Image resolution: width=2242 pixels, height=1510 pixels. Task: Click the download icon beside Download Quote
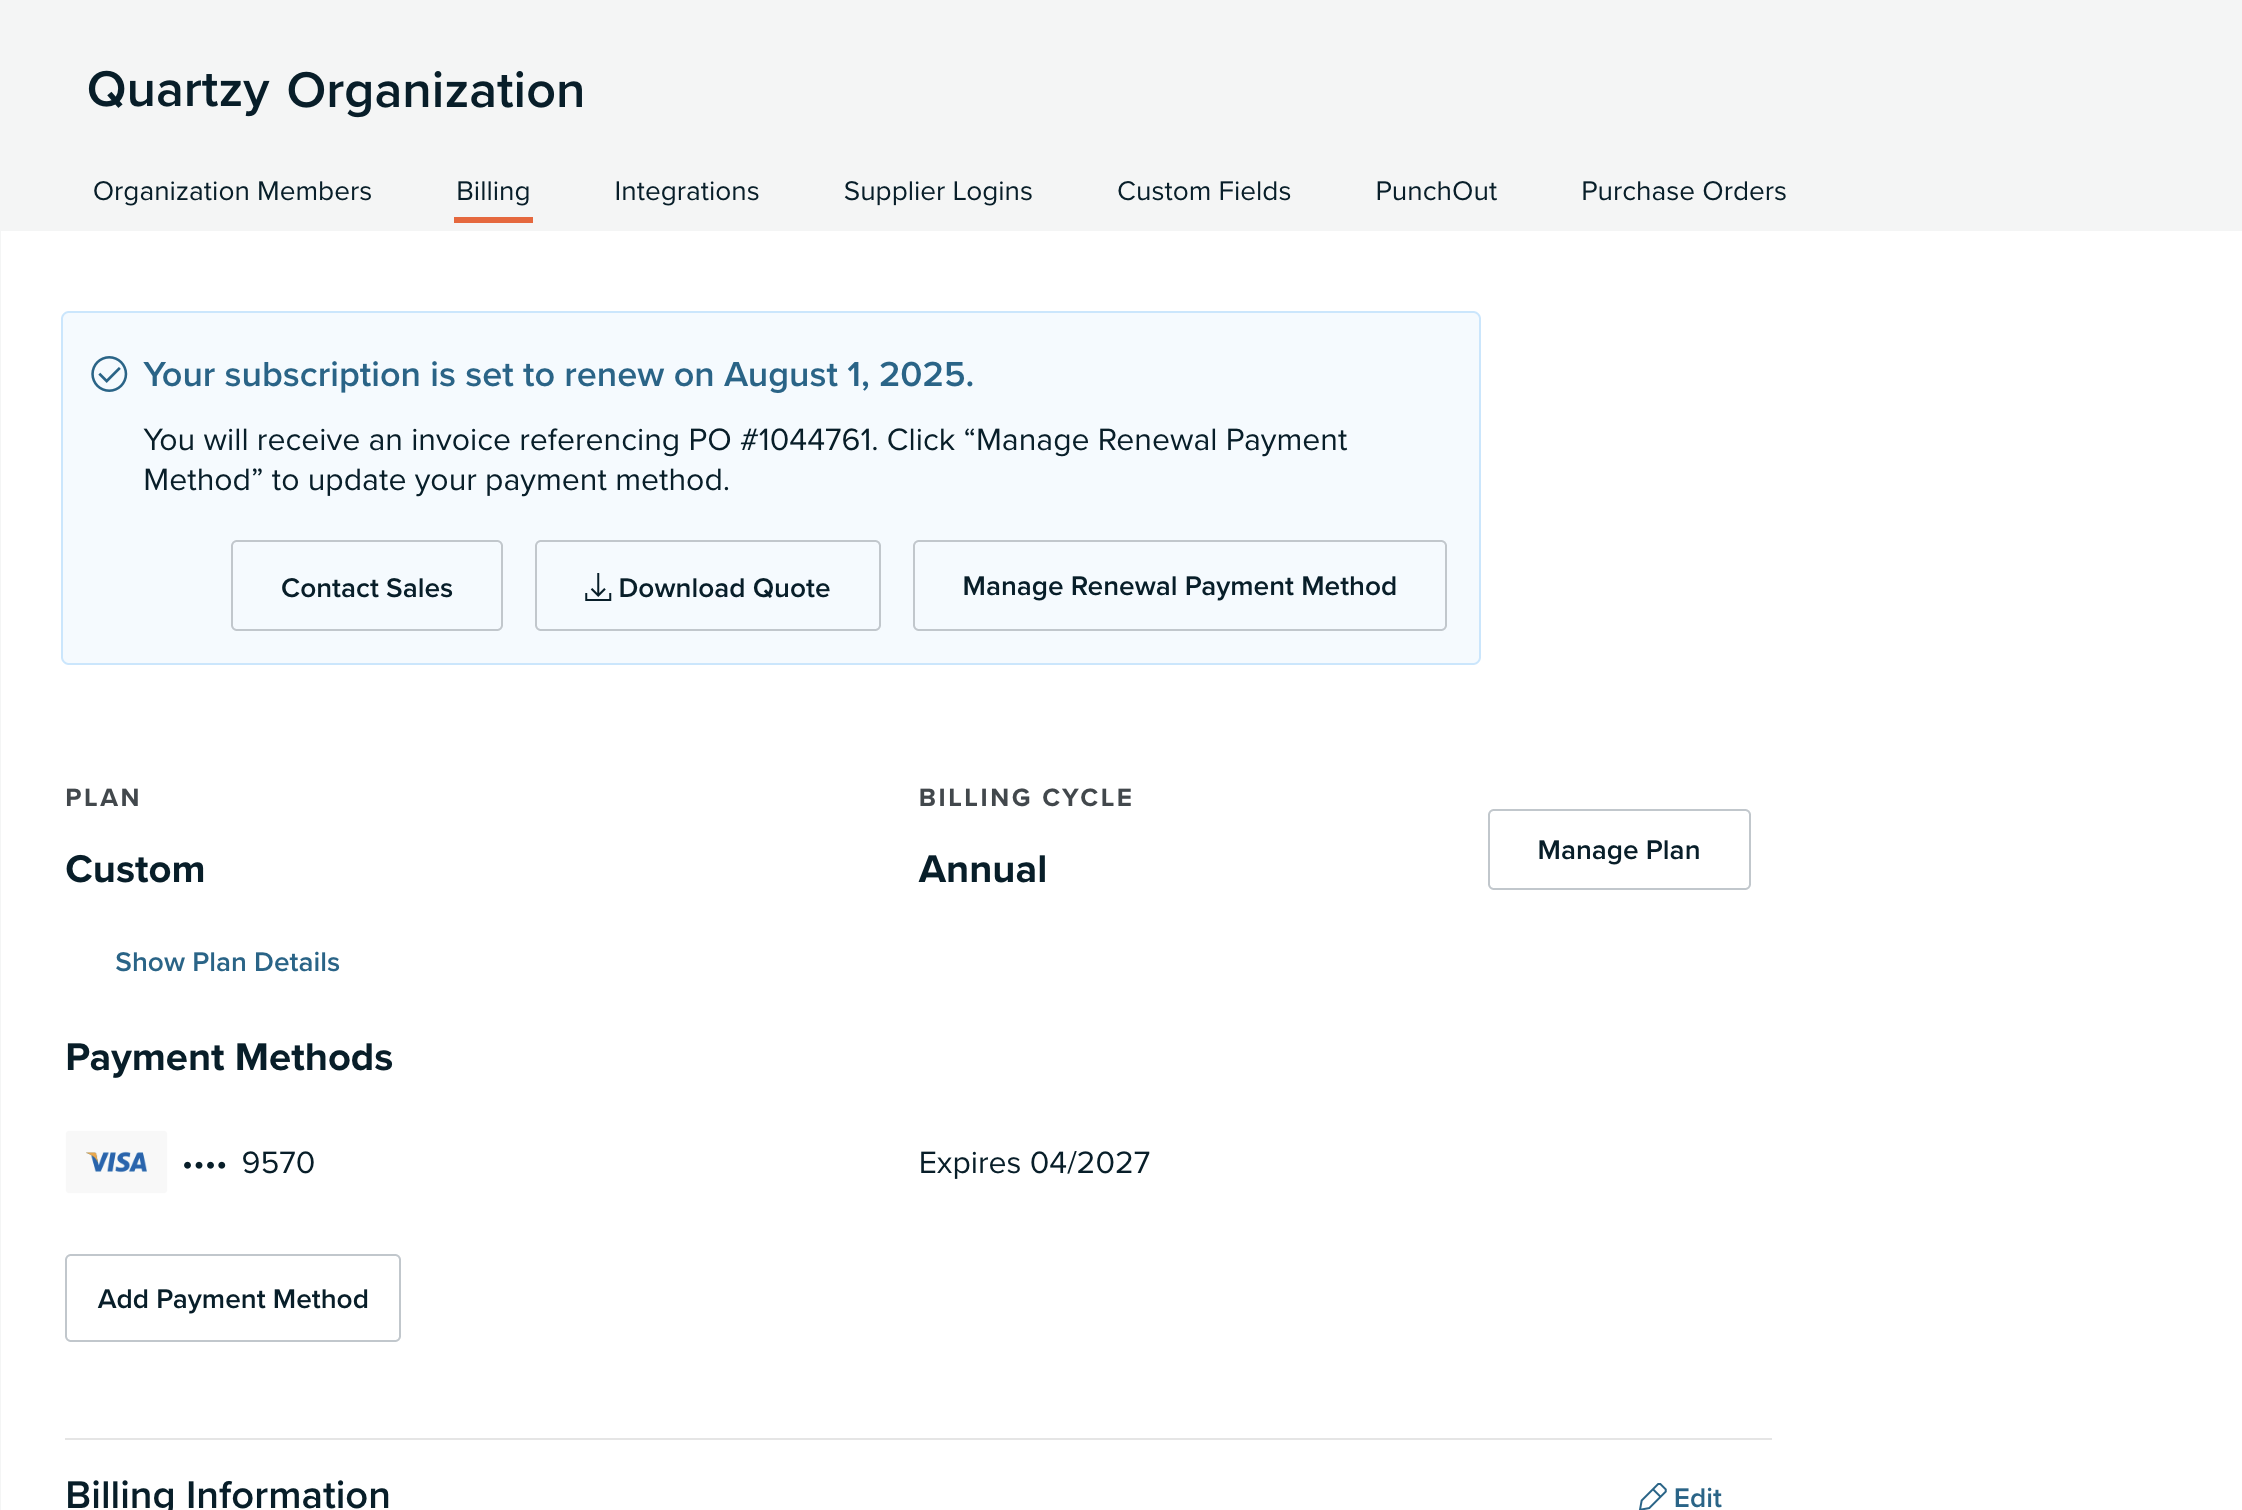[597, 587]
